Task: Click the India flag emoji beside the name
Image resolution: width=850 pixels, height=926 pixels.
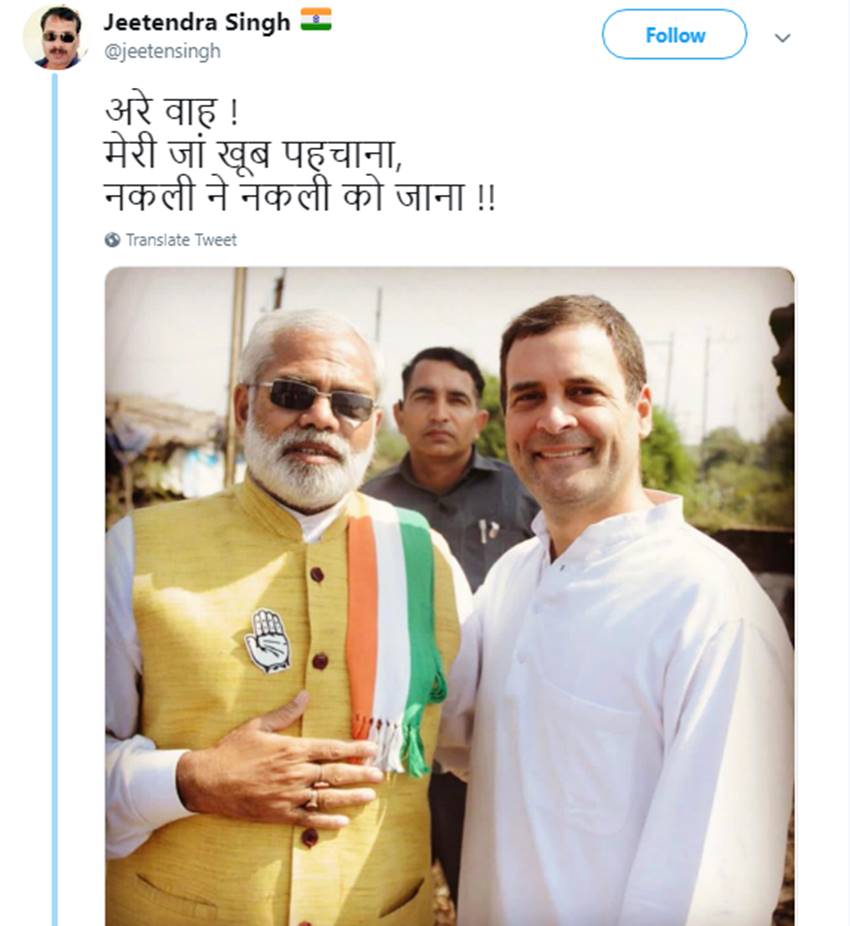Action: 316,20
